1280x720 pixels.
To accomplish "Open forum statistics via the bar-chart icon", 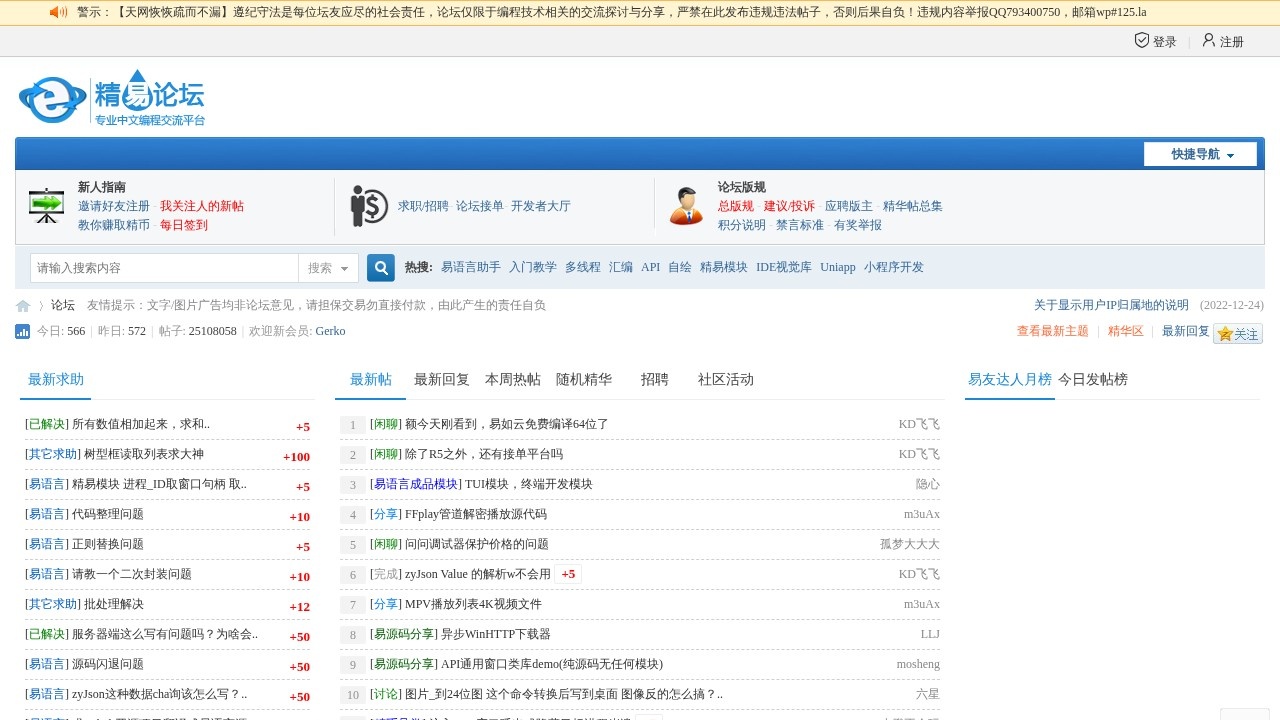I will point(22,331).
